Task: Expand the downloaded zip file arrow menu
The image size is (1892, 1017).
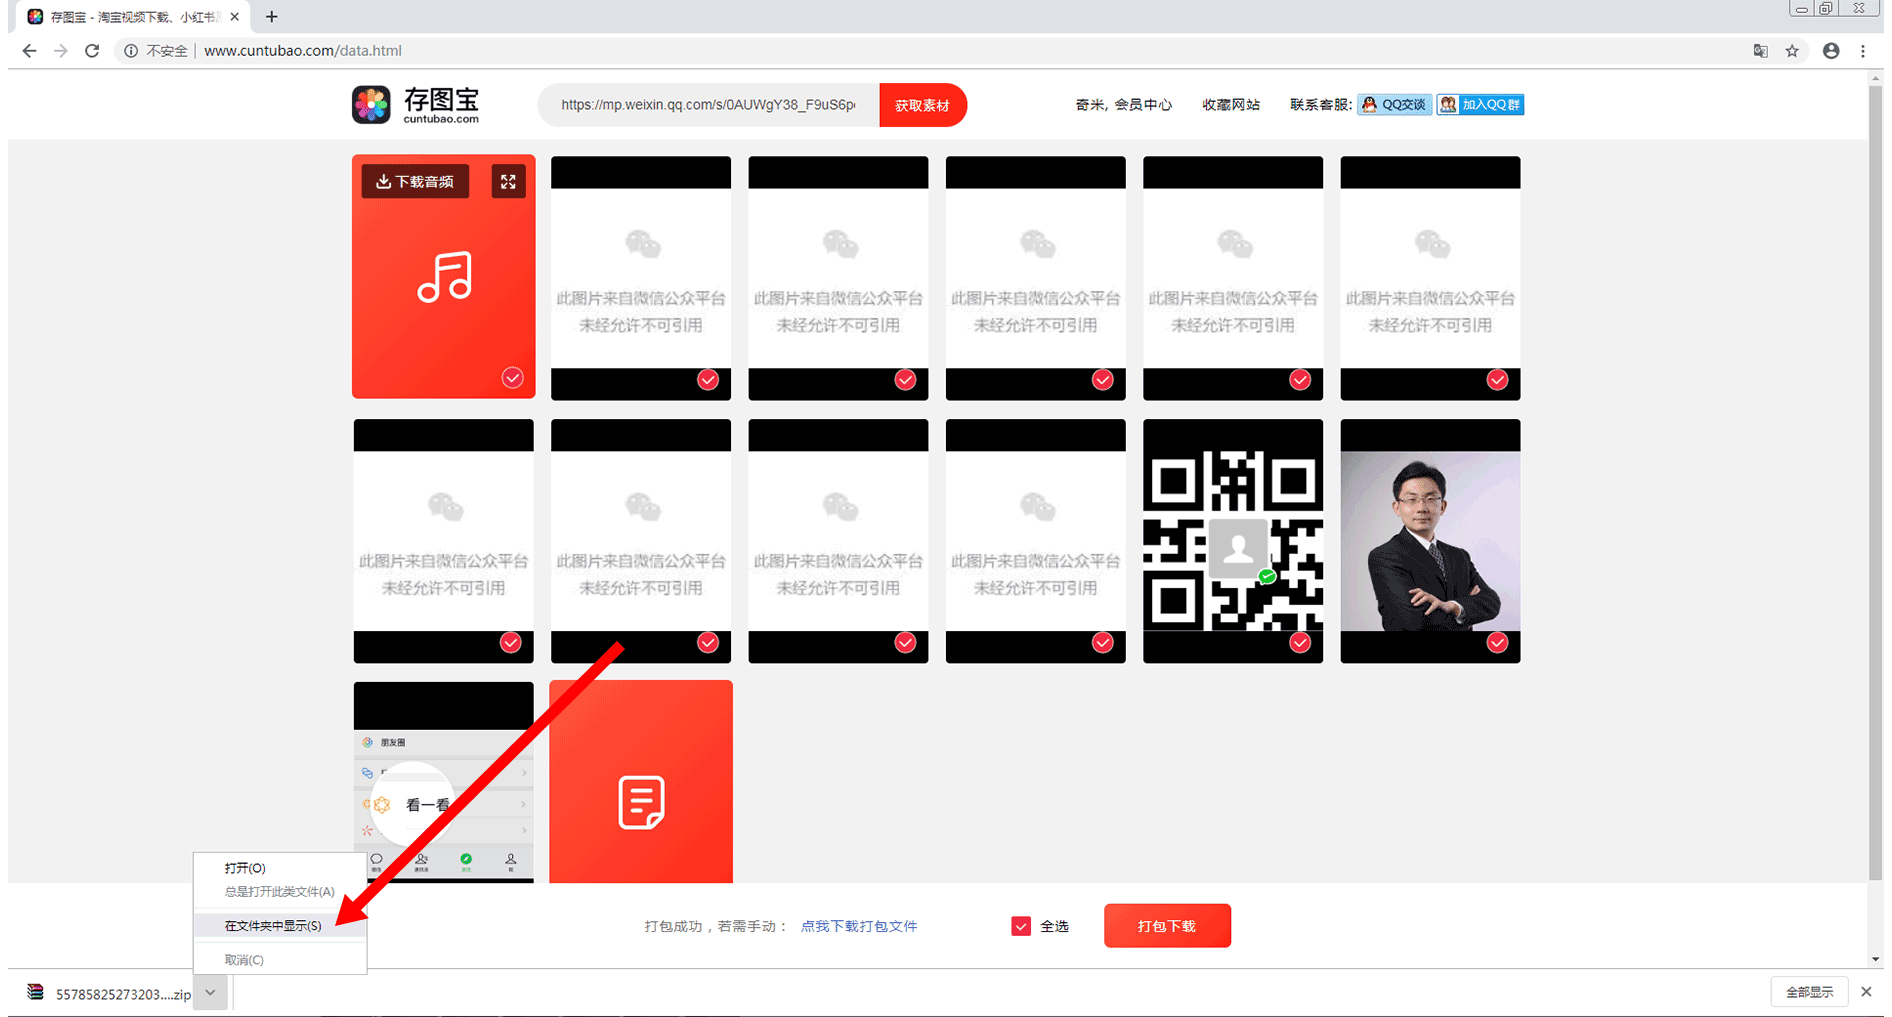Action: click(x=210, y=993)
